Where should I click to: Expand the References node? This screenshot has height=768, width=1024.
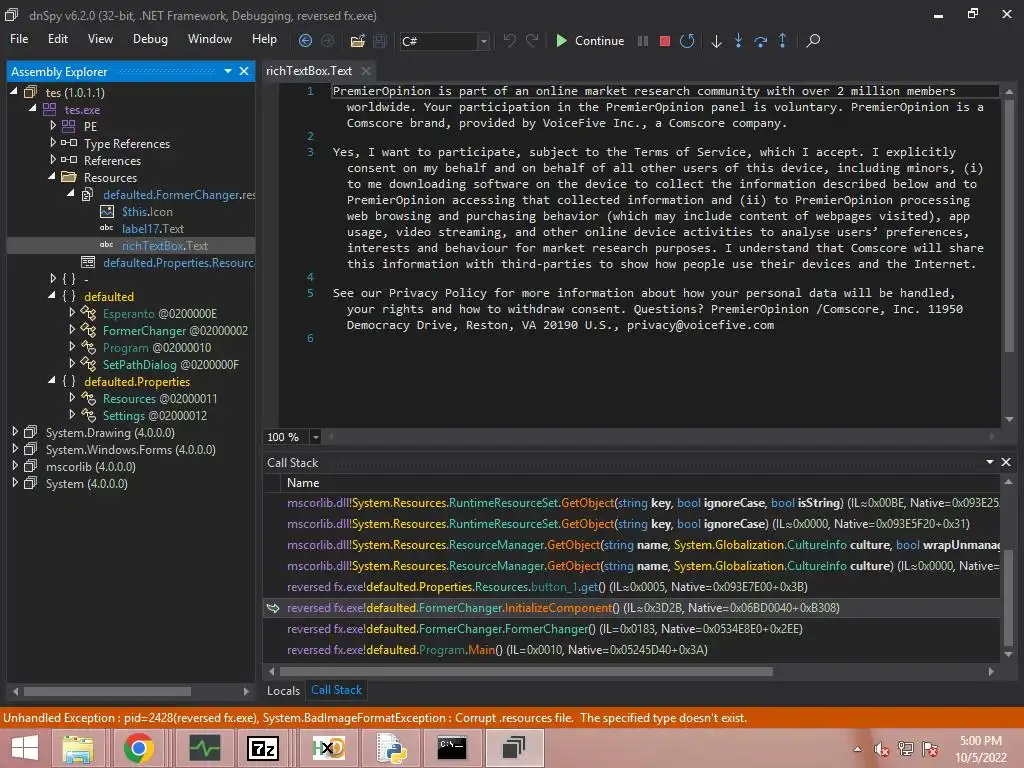[53, 159]
